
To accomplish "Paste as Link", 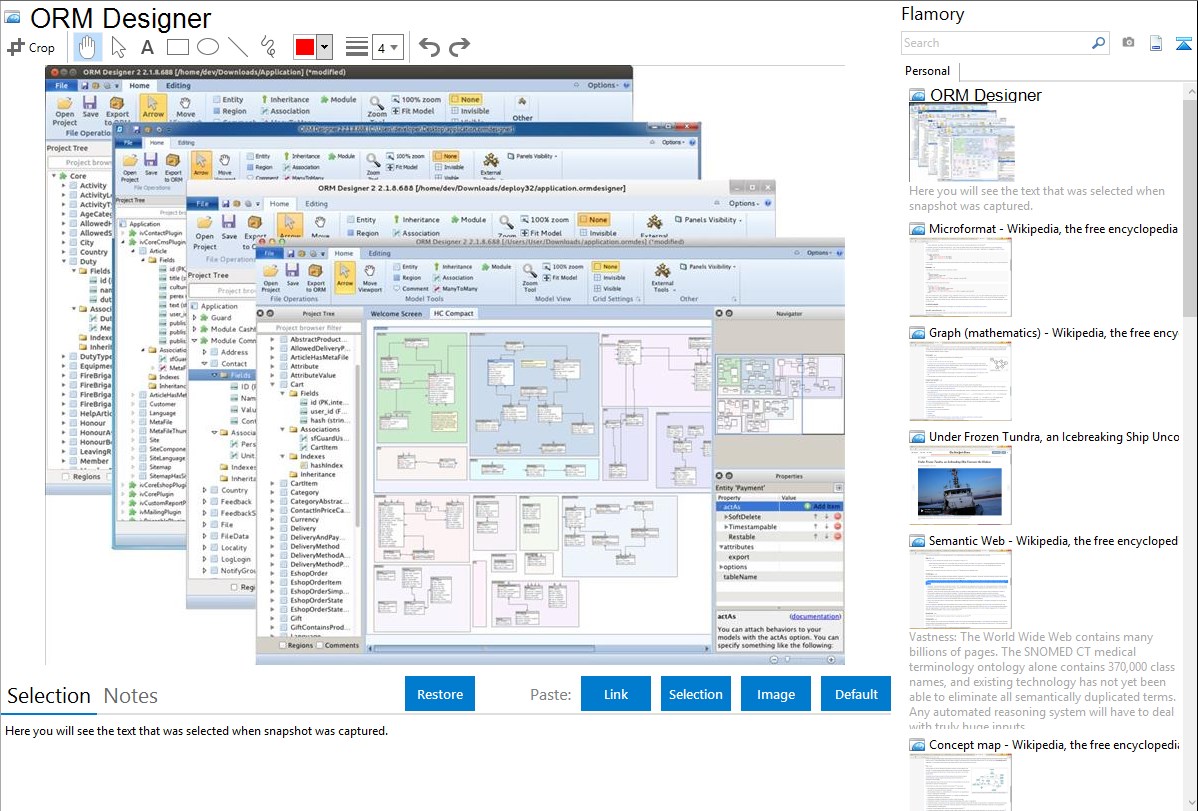I will (616, 694).
